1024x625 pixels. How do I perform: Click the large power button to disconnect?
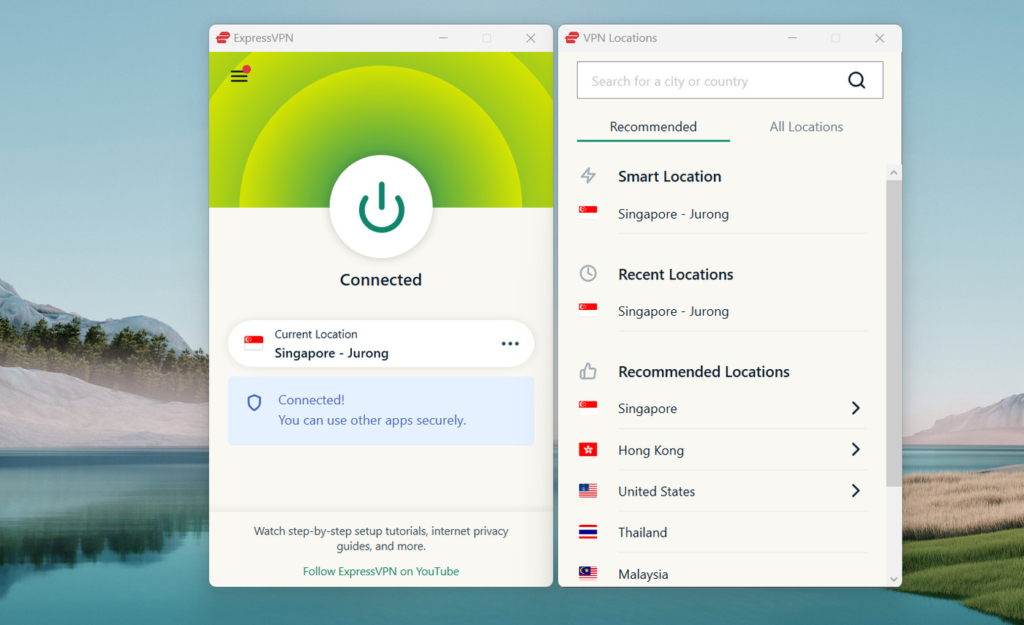pyautogui.click(x=380, y=206)
